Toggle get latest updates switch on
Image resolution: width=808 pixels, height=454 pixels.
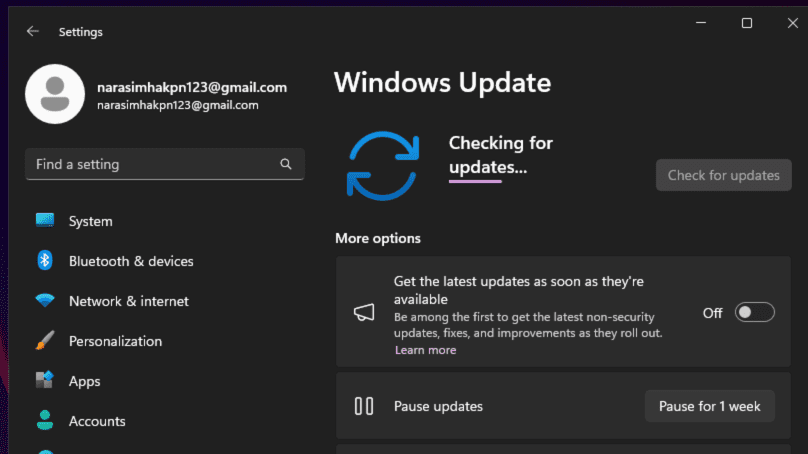click(754, 313)
